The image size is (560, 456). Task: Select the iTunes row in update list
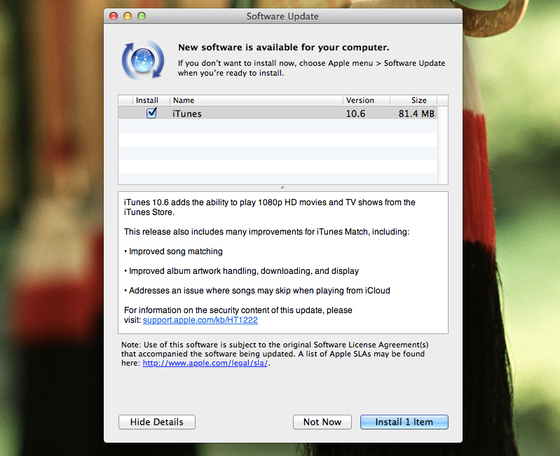[x=278, y=113]
